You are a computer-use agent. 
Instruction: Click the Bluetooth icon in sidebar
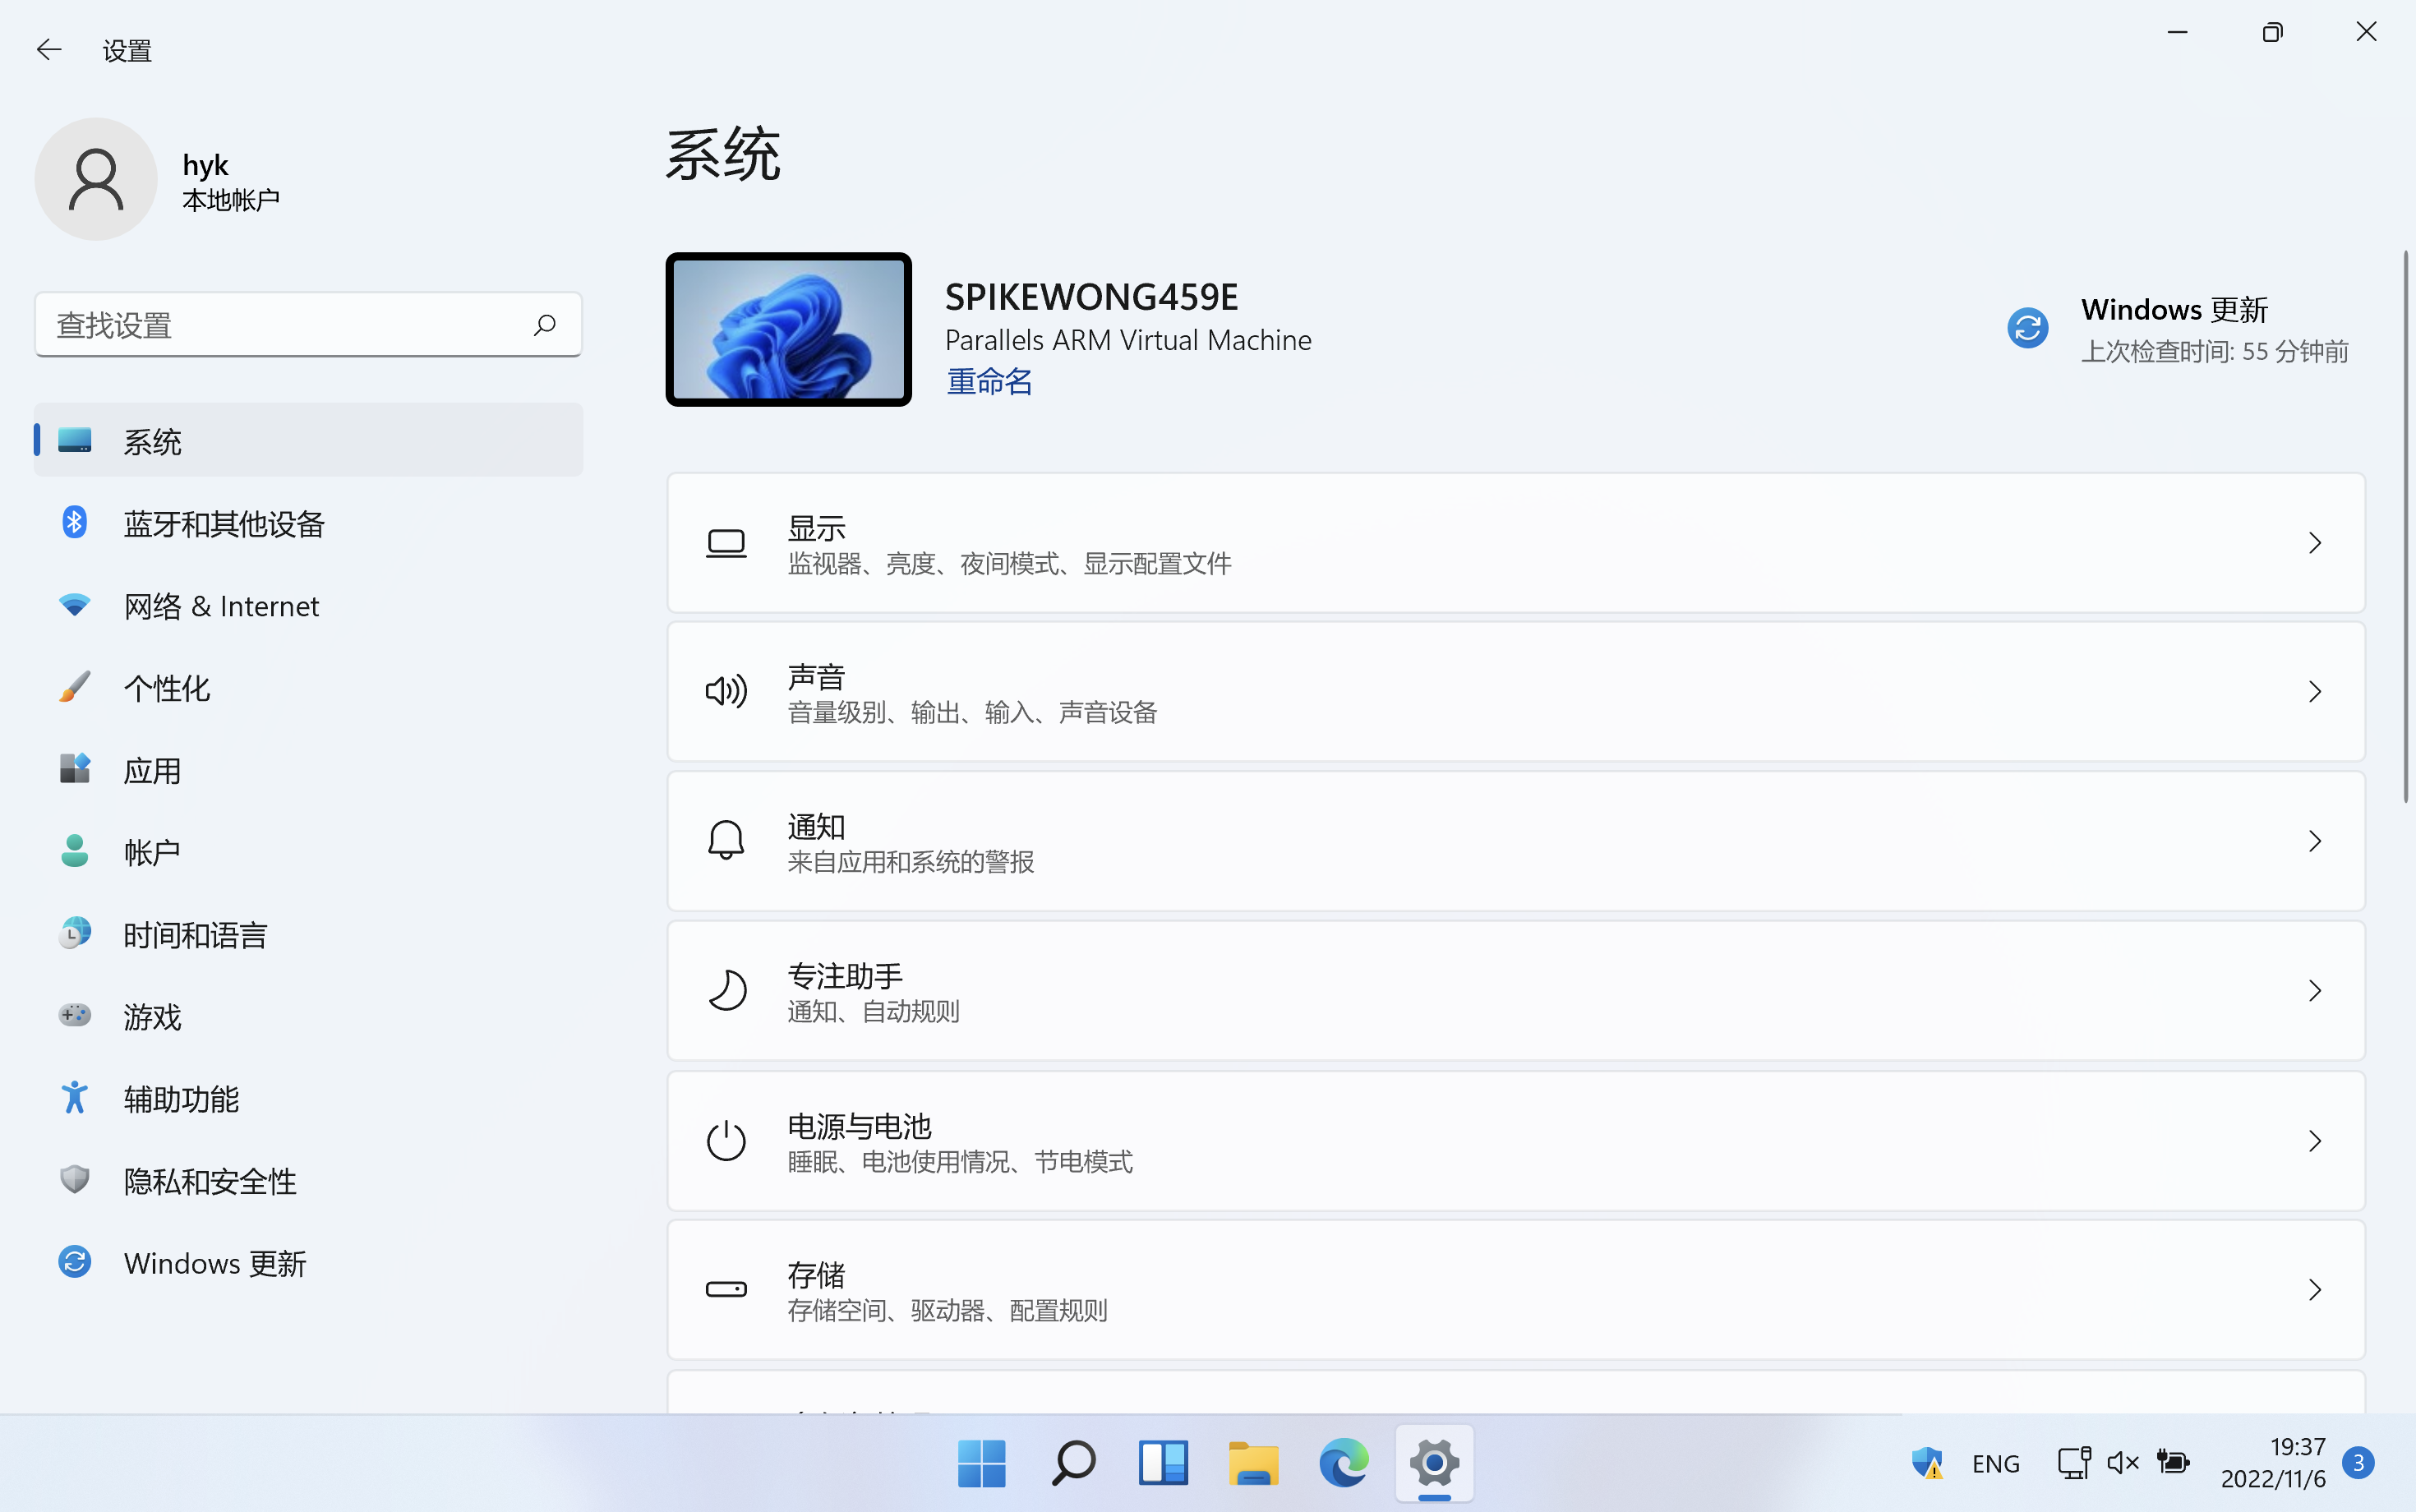pyautogui.click(x=75, y=522)
